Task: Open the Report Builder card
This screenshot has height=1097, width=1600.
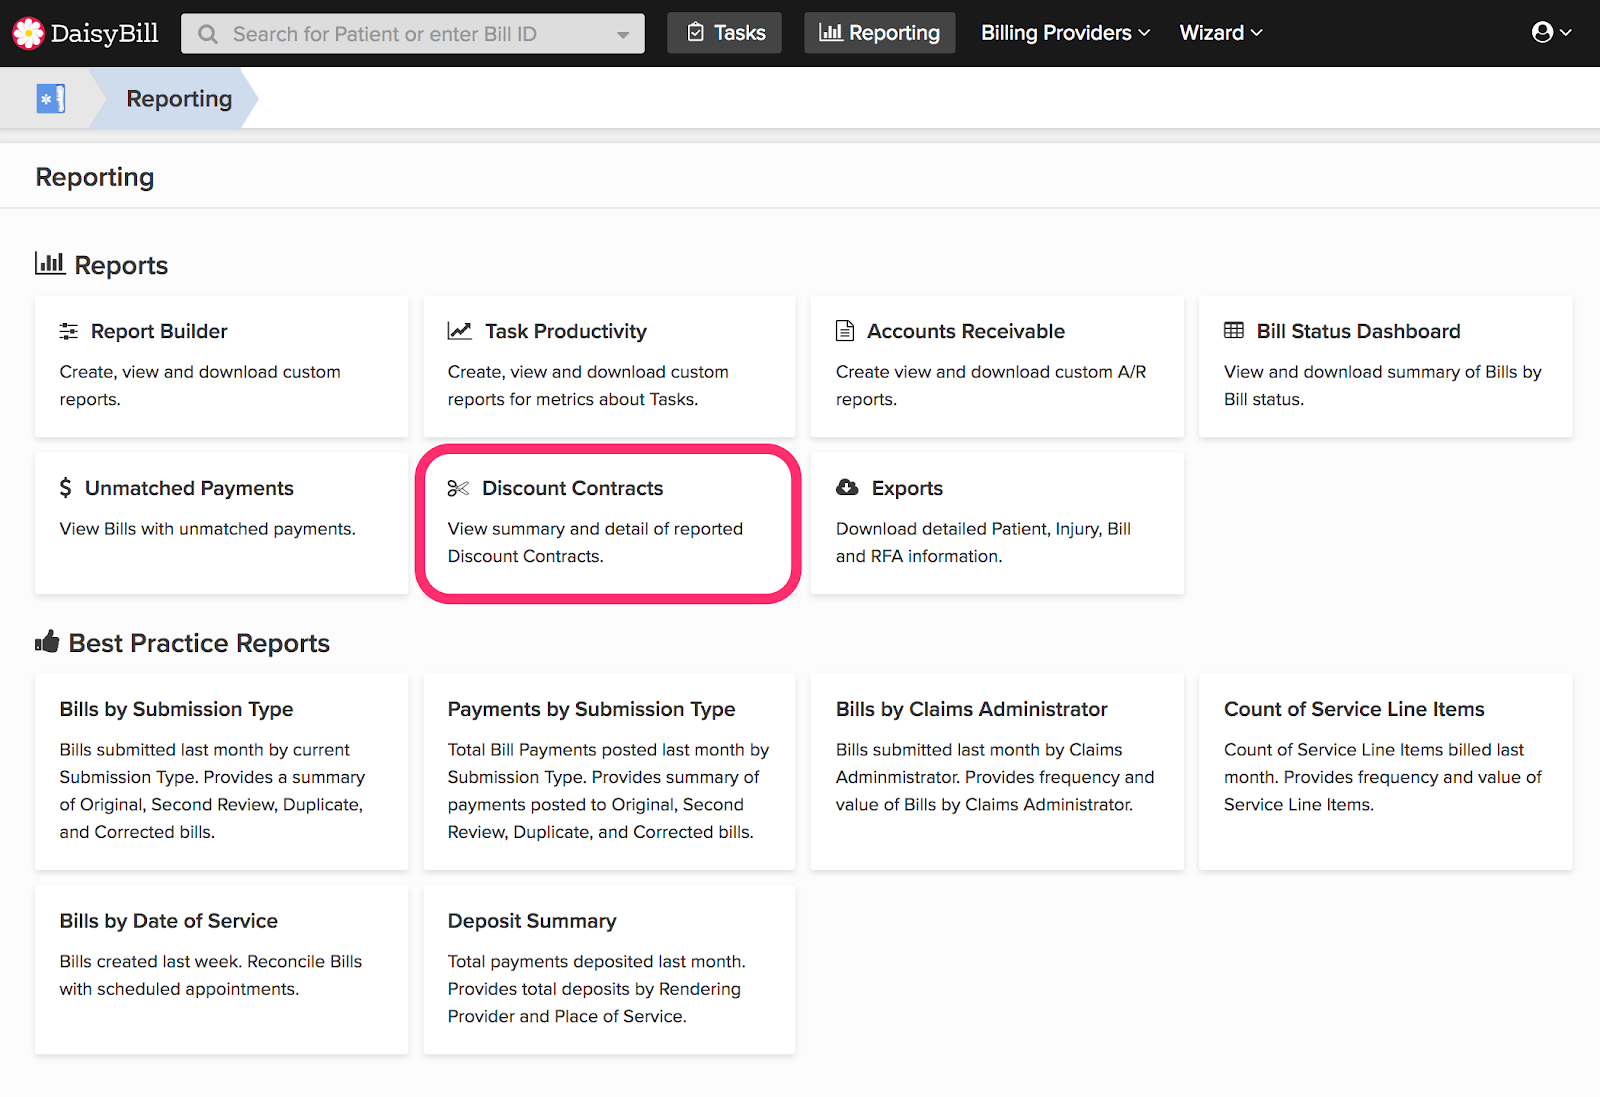Action: click(x=221, y=366)
